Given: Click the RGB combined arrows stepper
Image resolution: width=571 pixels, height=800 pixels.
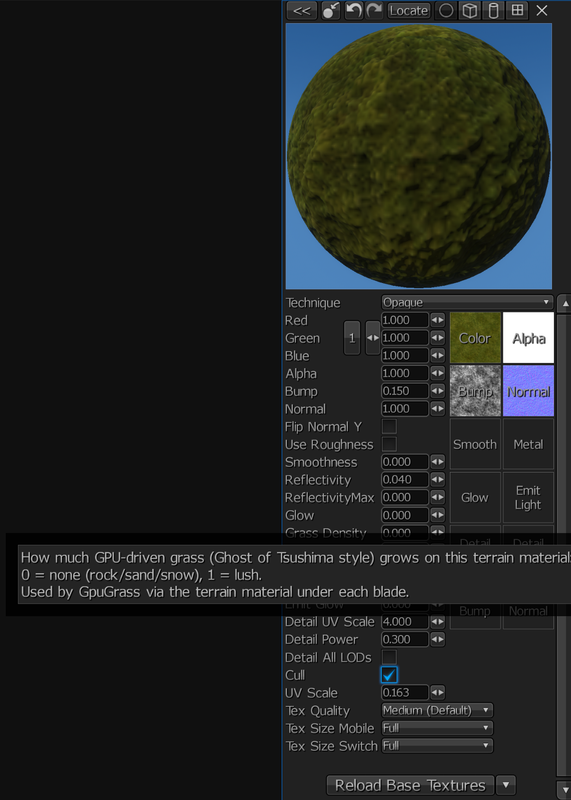Looking at the screenshot, I should (x=373, y=338).
